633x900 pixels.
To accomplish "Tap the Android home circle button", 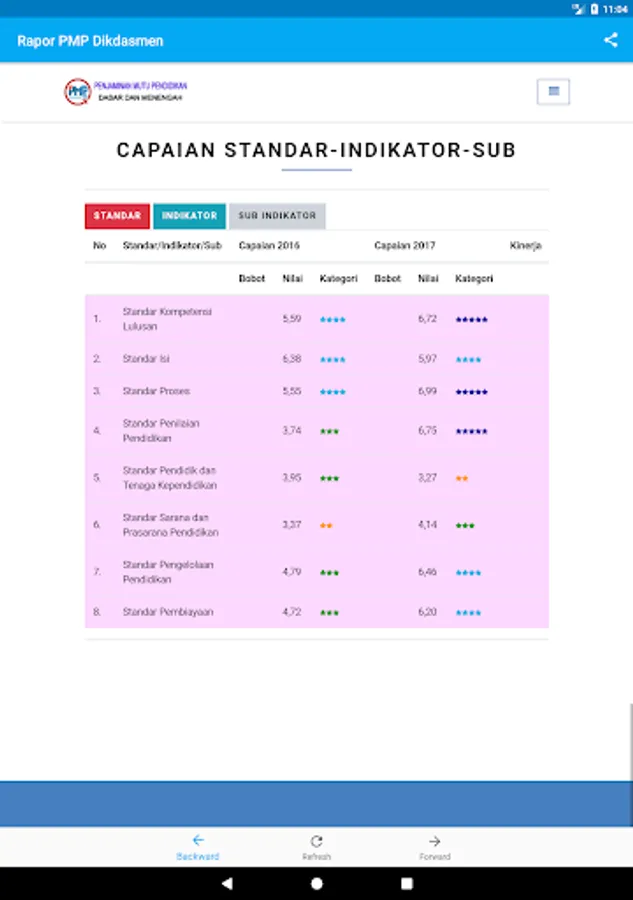I will click(317, 884).
